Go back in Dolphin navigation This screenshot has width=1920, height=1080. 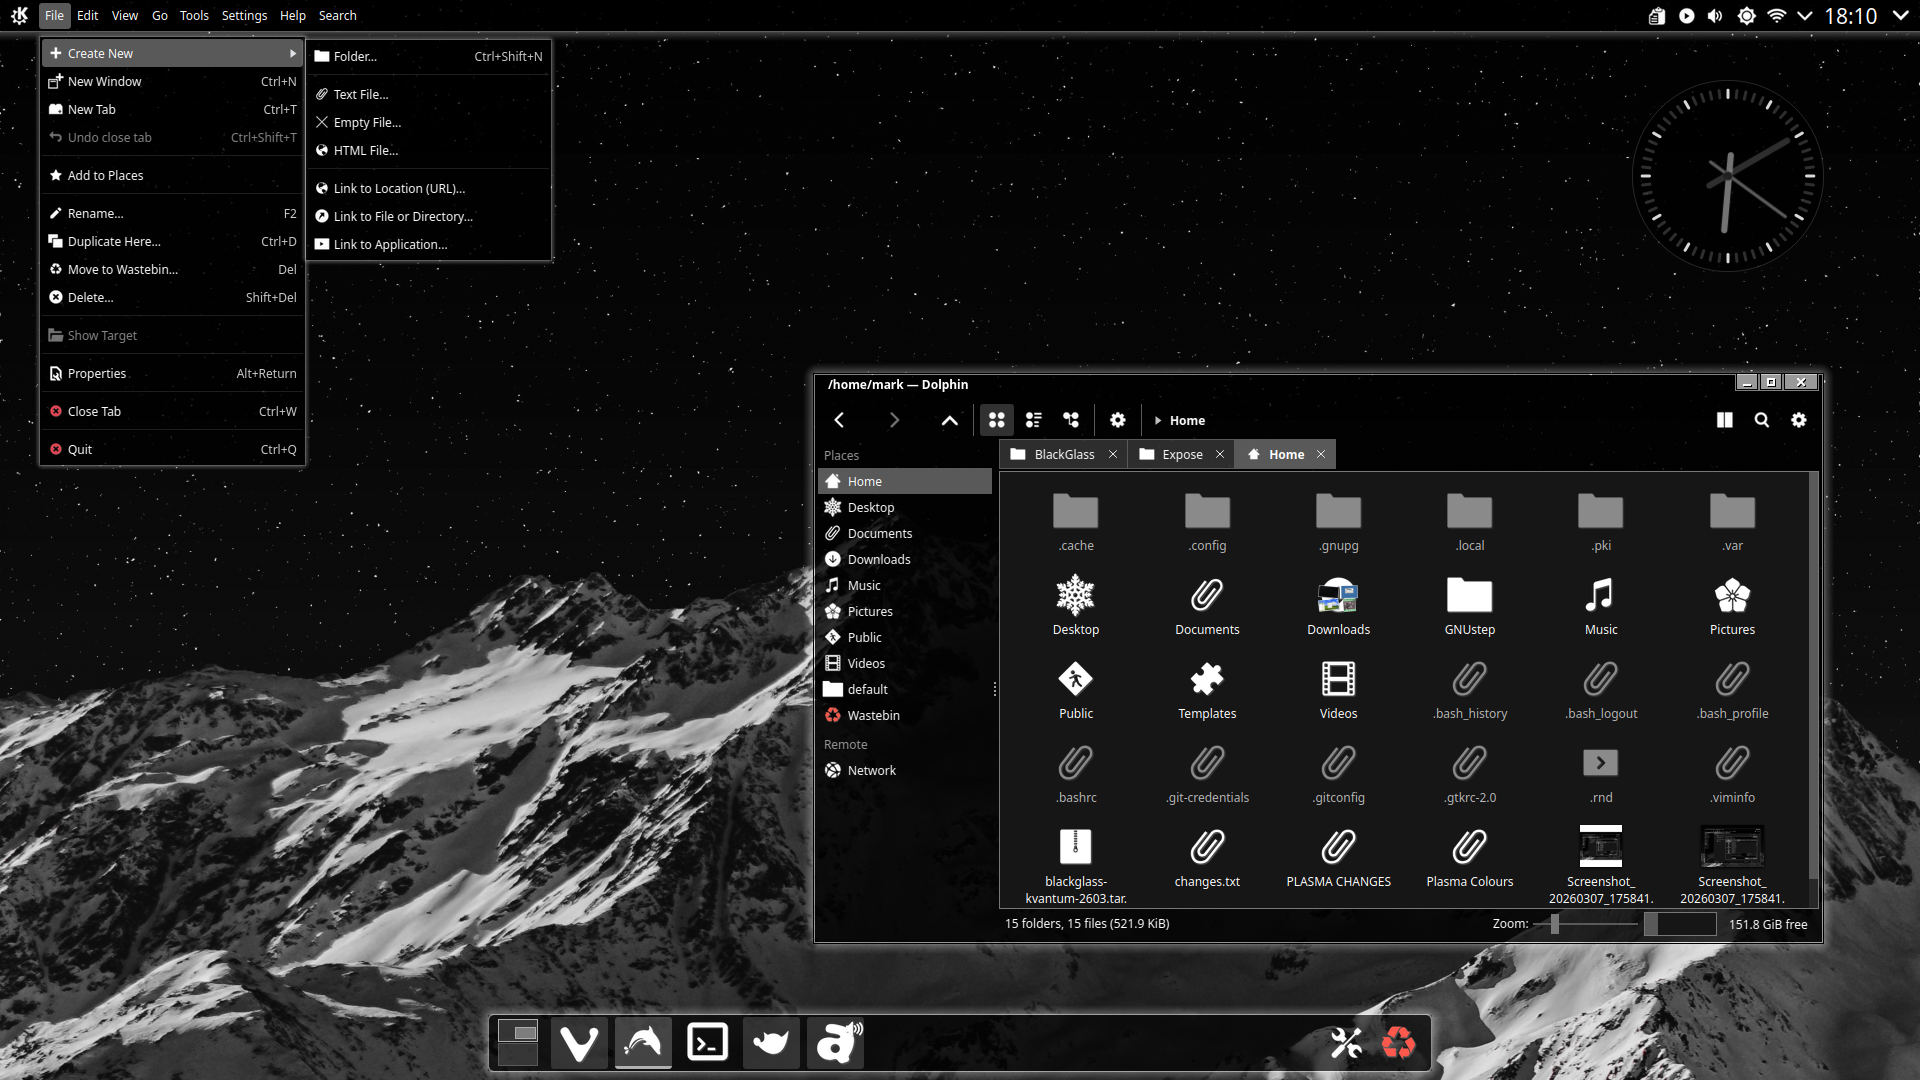pos(840,420)
